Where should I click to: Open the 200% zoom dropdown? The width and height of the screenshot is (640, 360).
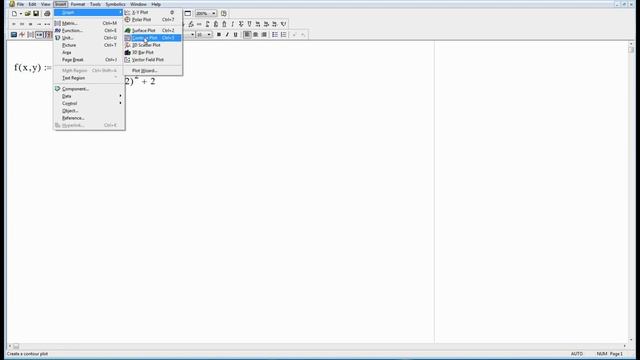[x=213, y=13]
